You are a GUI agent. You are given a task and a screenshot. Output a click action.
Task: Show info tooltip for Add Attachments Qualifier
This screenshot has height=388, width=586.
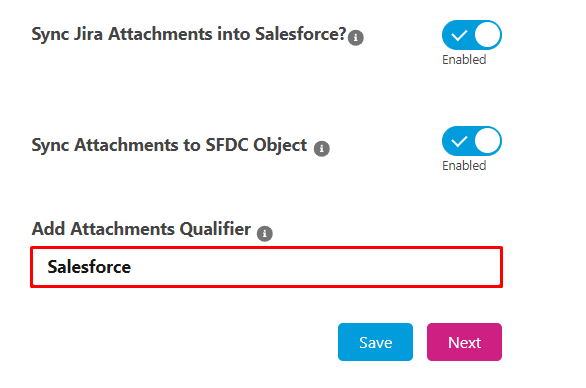265,234
